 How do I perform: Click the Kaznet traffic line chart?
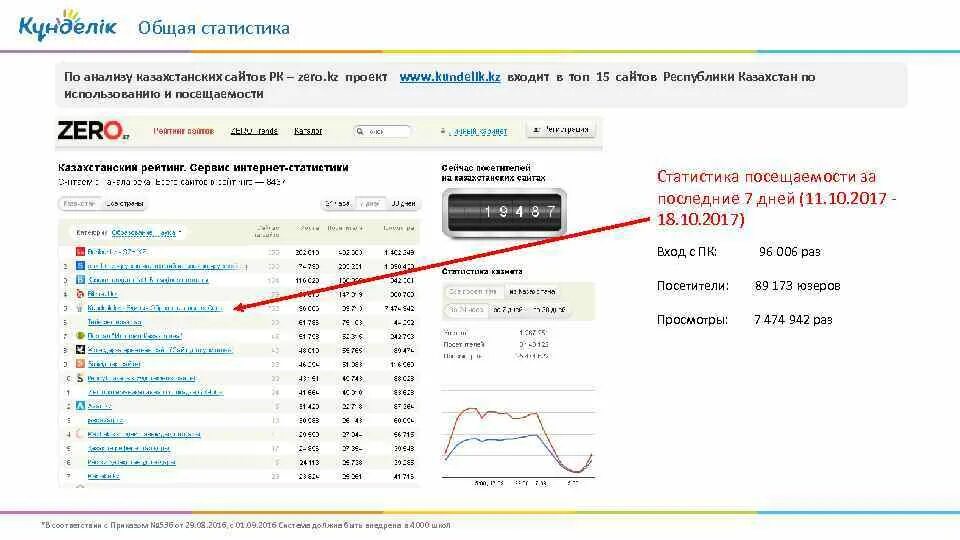pos(518,436)
